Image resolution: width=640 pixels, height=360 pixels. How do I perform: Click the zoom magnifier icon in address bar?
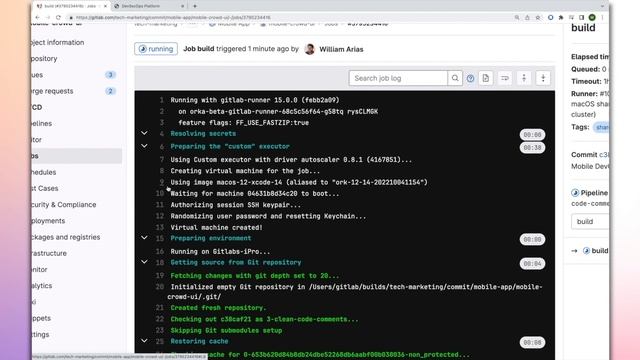click(x=517, y=18)
